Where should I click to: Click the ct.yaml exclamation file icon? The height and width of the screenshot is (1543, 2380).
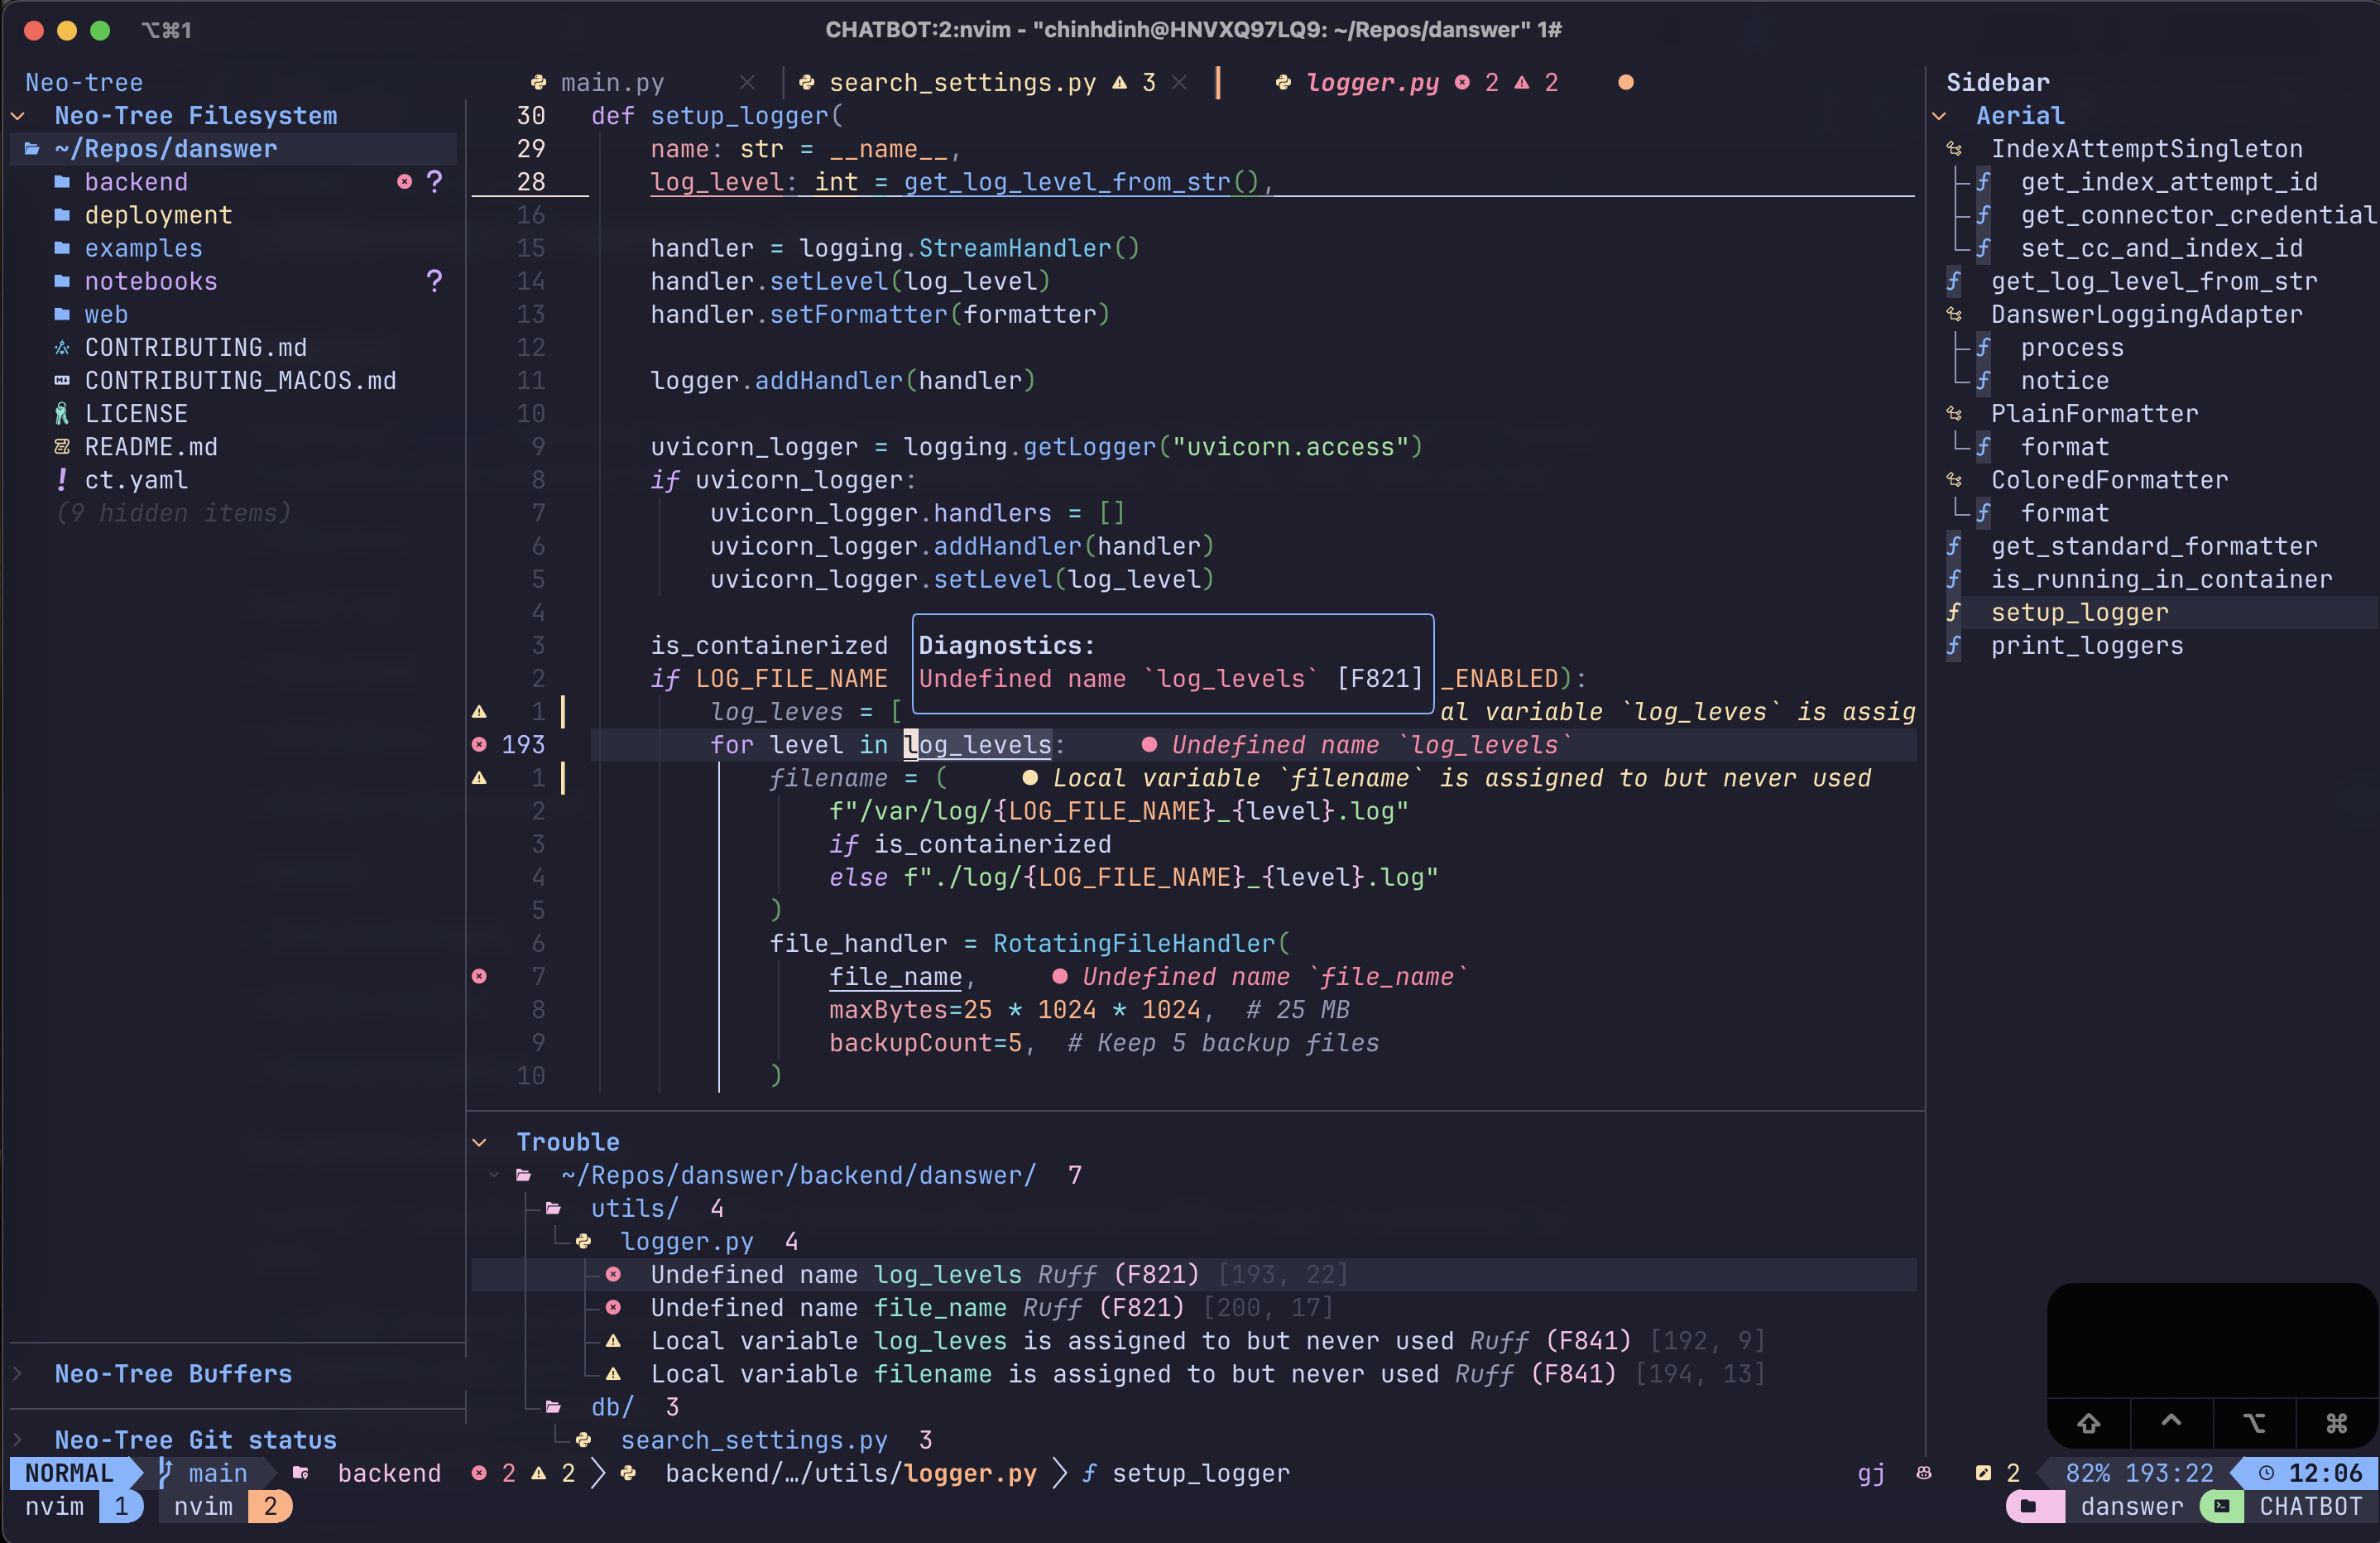[62, 480]
